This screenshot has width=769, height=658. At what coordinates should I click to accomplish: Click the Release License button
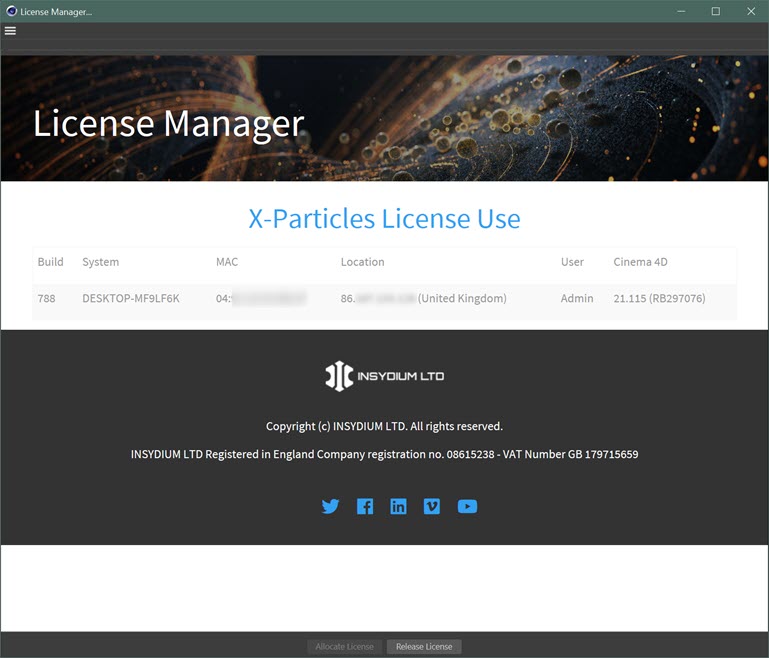tap(424, 647)
